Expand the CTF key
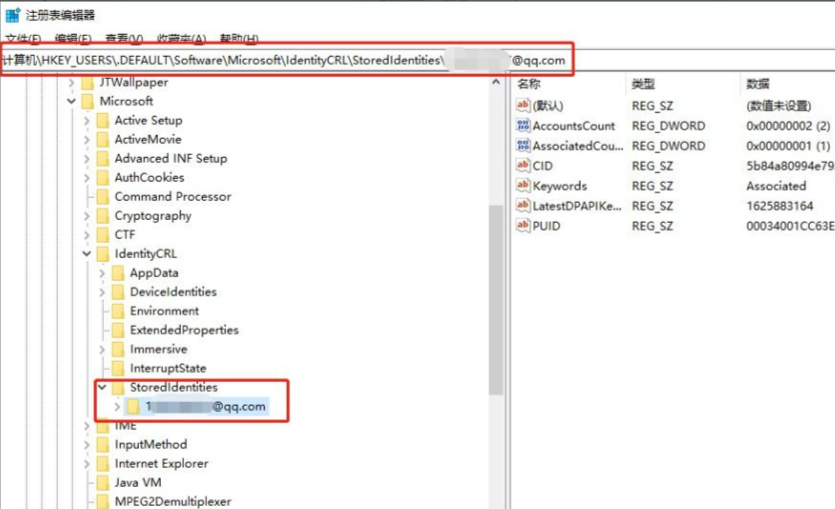835x509 pixels. [x=87, y=235]
